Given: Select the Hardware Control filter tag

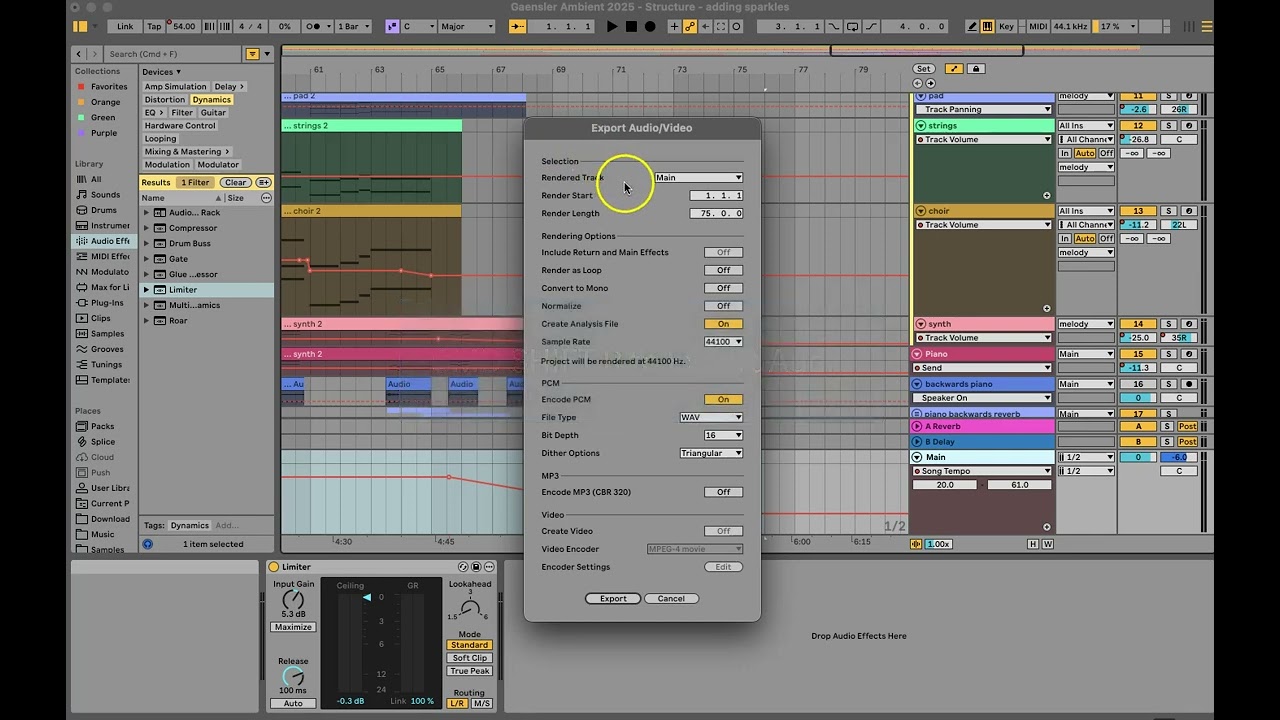Looking at the screenshot, I should (x=180, y=126).
